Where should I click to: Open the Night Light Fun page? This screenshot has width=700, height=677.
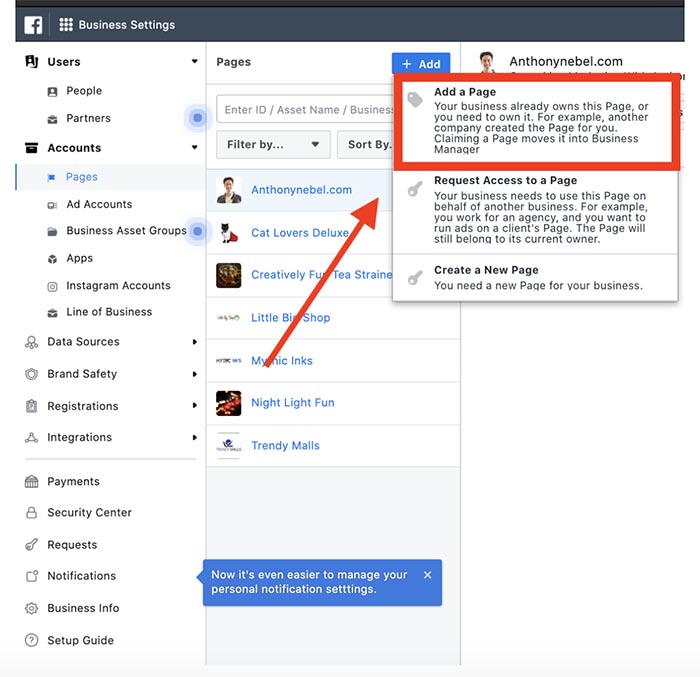point(292,403)
